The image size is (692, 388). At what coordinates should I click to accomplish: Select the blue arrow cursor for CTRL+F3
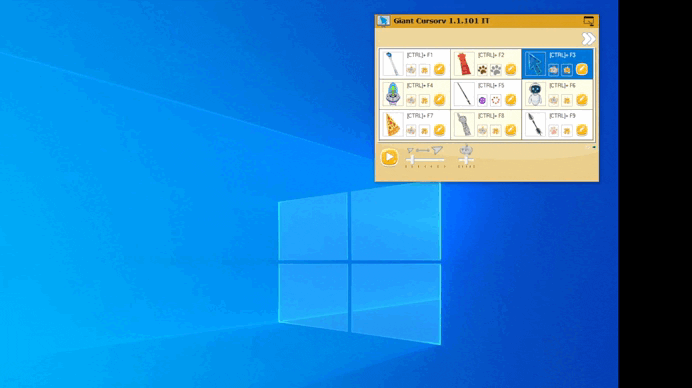[535, 64]
